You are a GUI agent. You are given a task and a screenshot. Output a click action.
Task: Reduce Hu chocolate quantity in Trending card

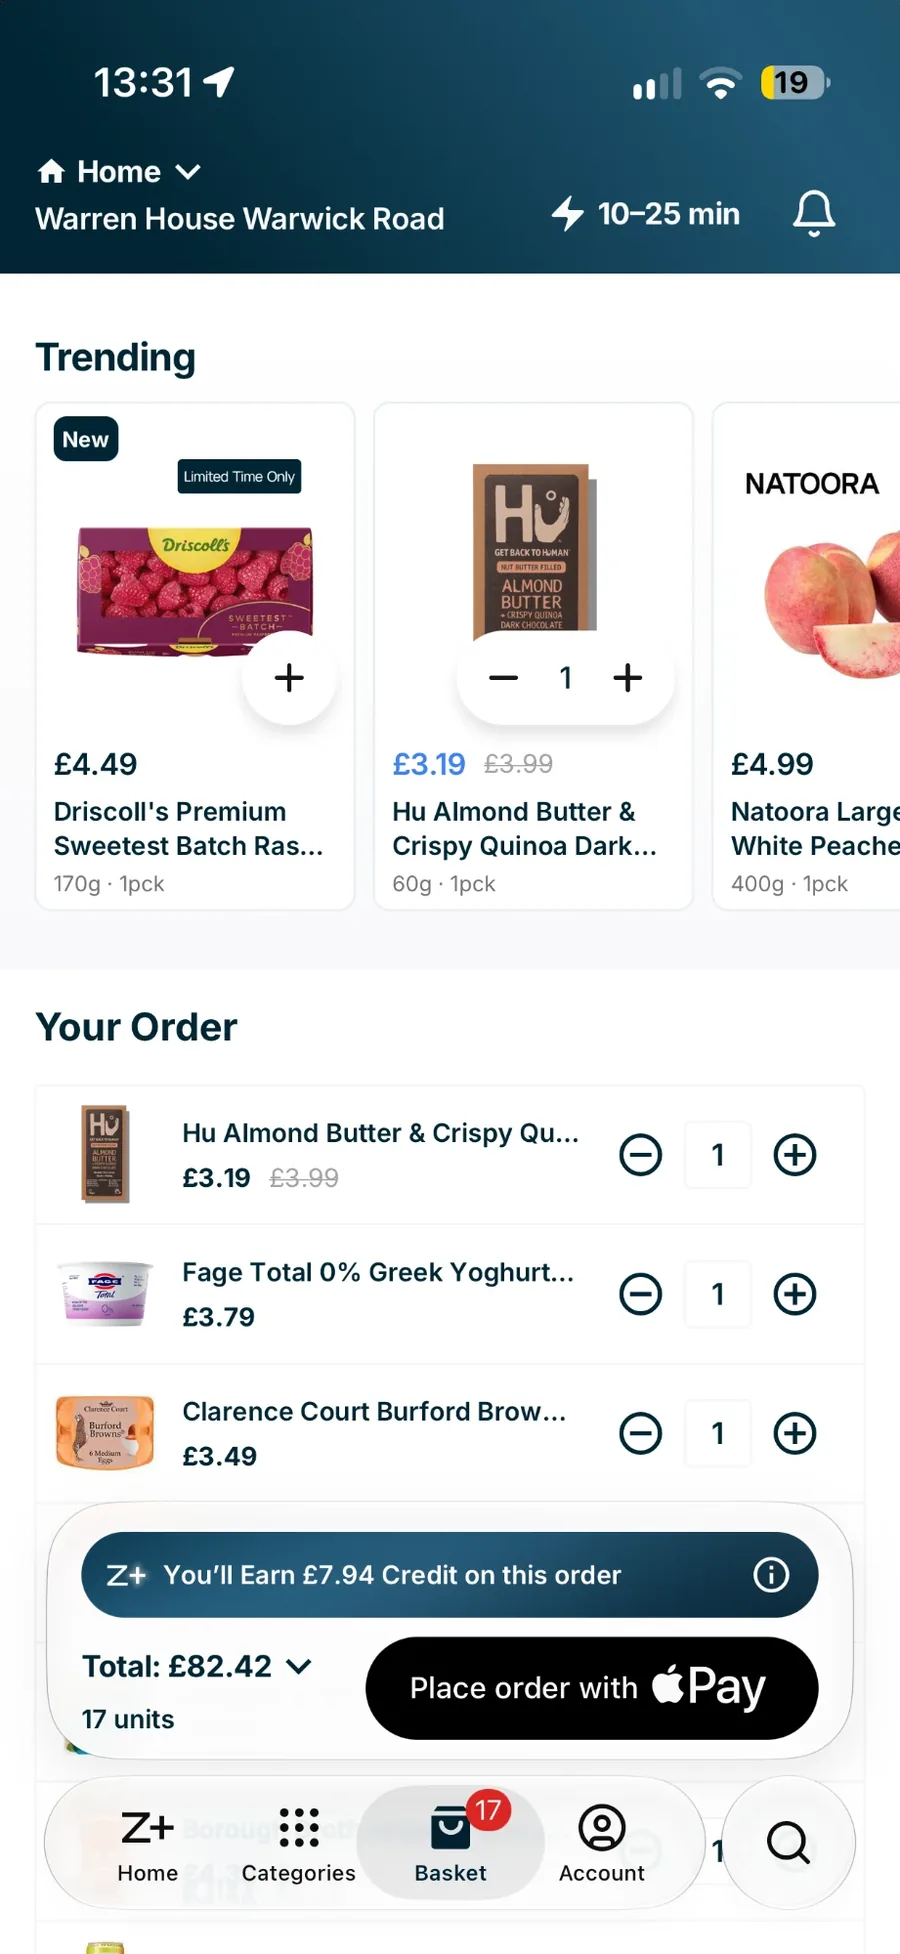(x=503, y=678)
